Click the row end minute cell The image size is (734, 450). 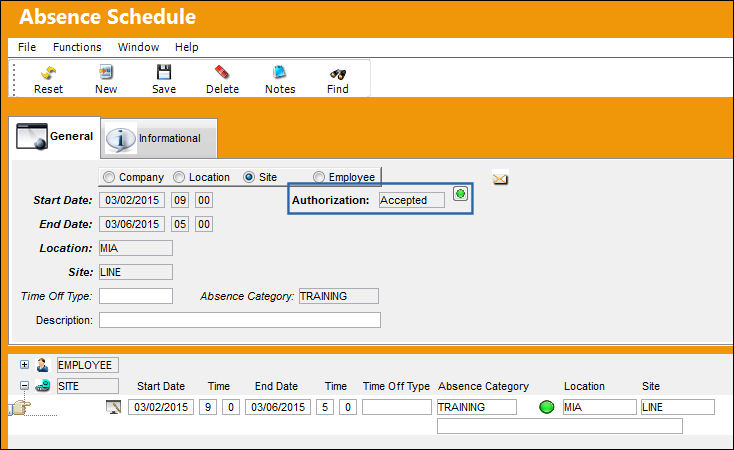pos(348,407)
